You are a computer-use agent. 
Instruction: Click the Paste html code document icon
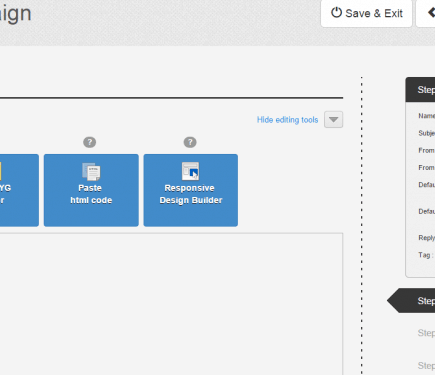pos(91,172)
